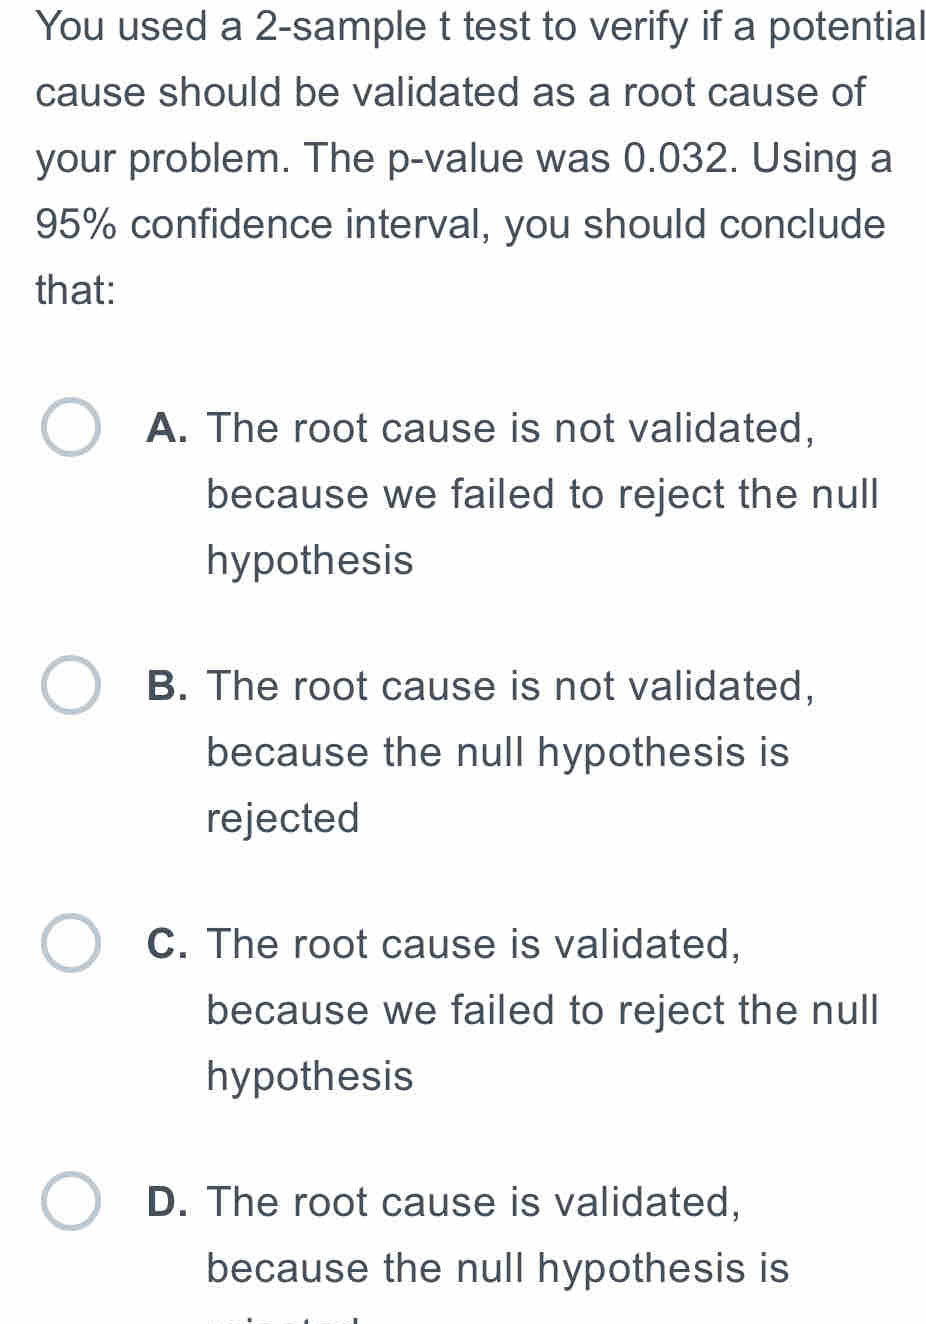Click 'because the null hypothesis is' in option B
Viewport: 926px width, 1324px height.
click(498, 752)
